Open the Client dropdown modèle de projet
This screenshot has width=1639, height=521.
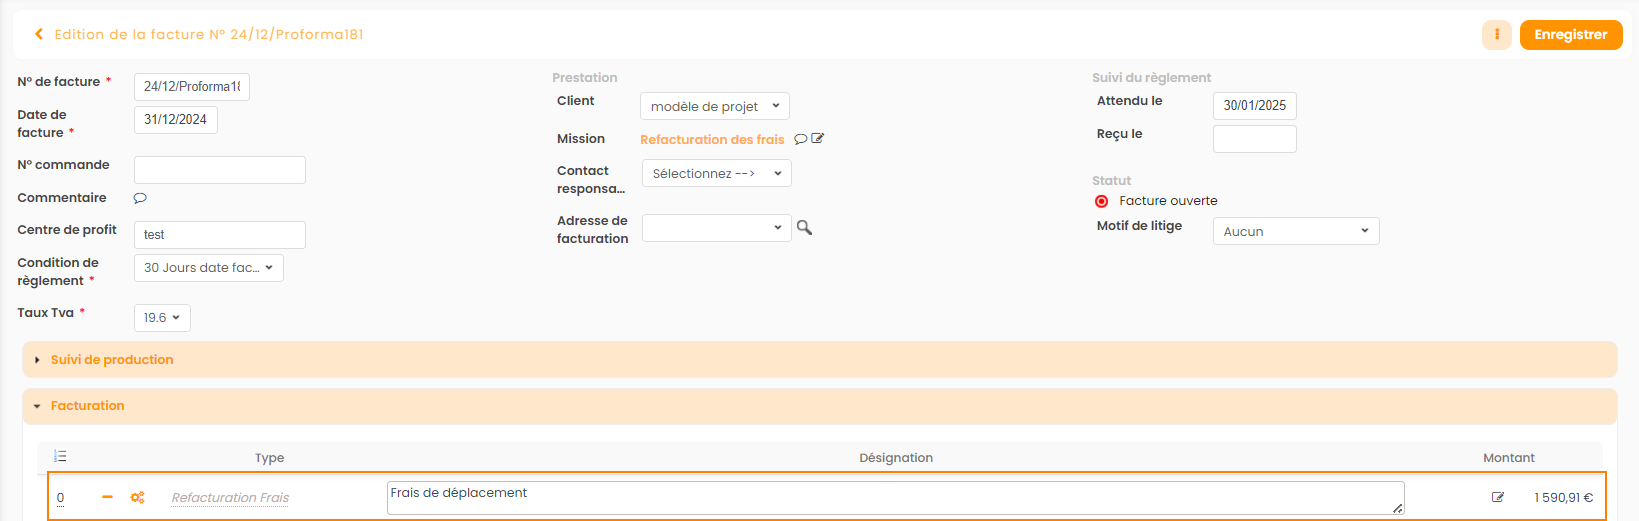714,106
